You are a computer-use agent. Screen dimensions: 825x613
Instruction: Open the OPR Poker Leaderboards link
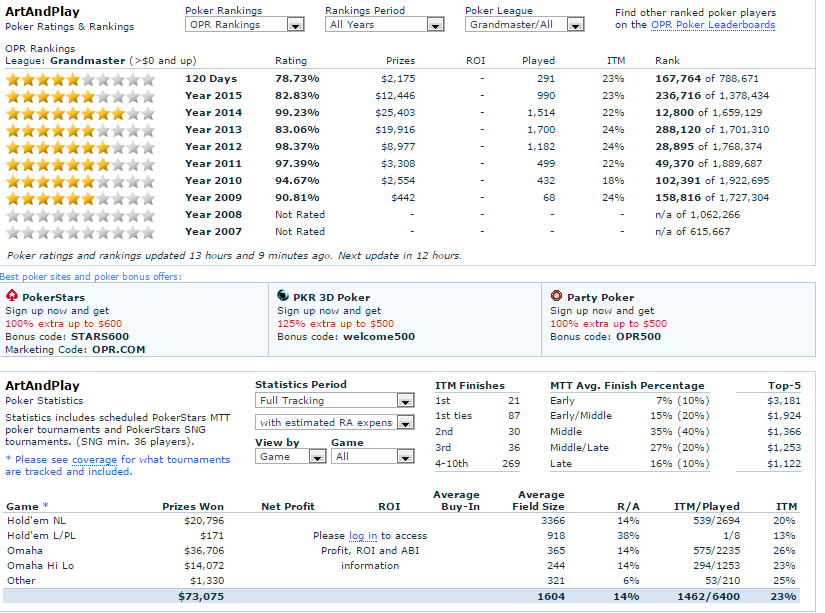click(712, 25)
